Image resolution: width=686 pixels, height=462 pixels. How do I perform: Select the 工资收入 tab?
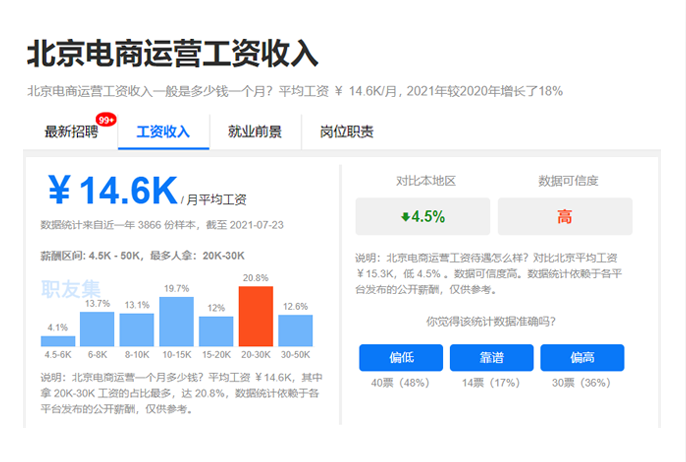coord(163,131)
